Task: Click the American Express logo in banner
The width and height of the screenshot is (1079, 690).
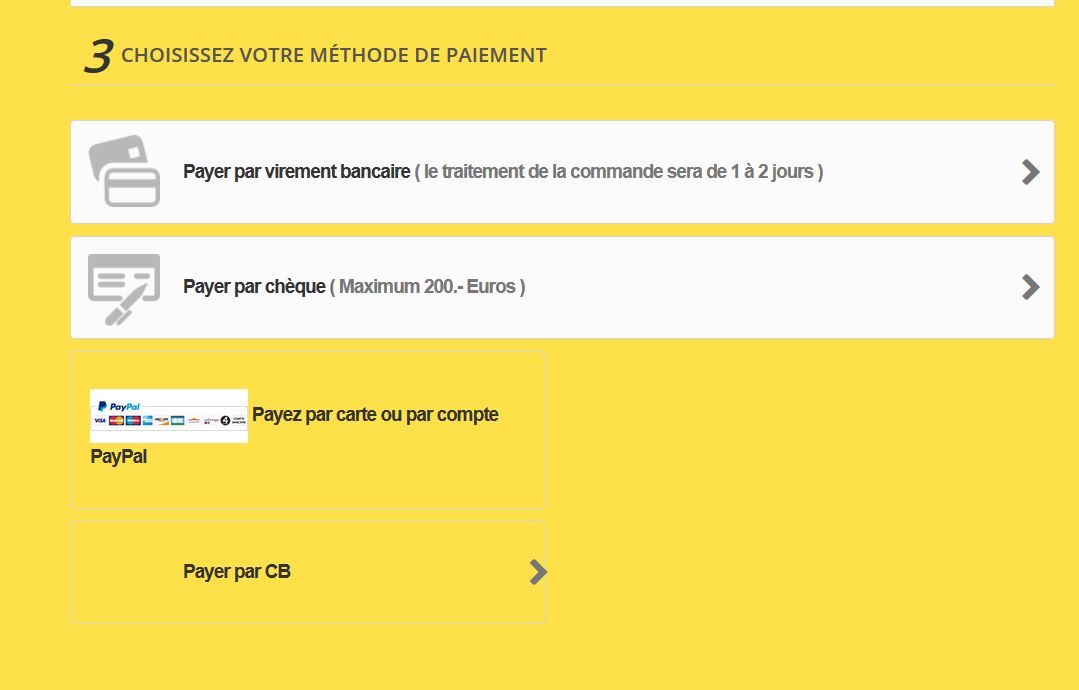Action: pyautogui.click(x=148, y=420)
